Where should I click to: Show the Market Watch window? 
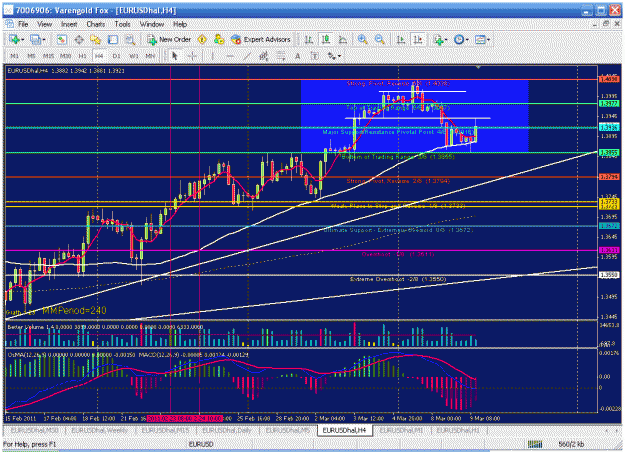point(61,39)
